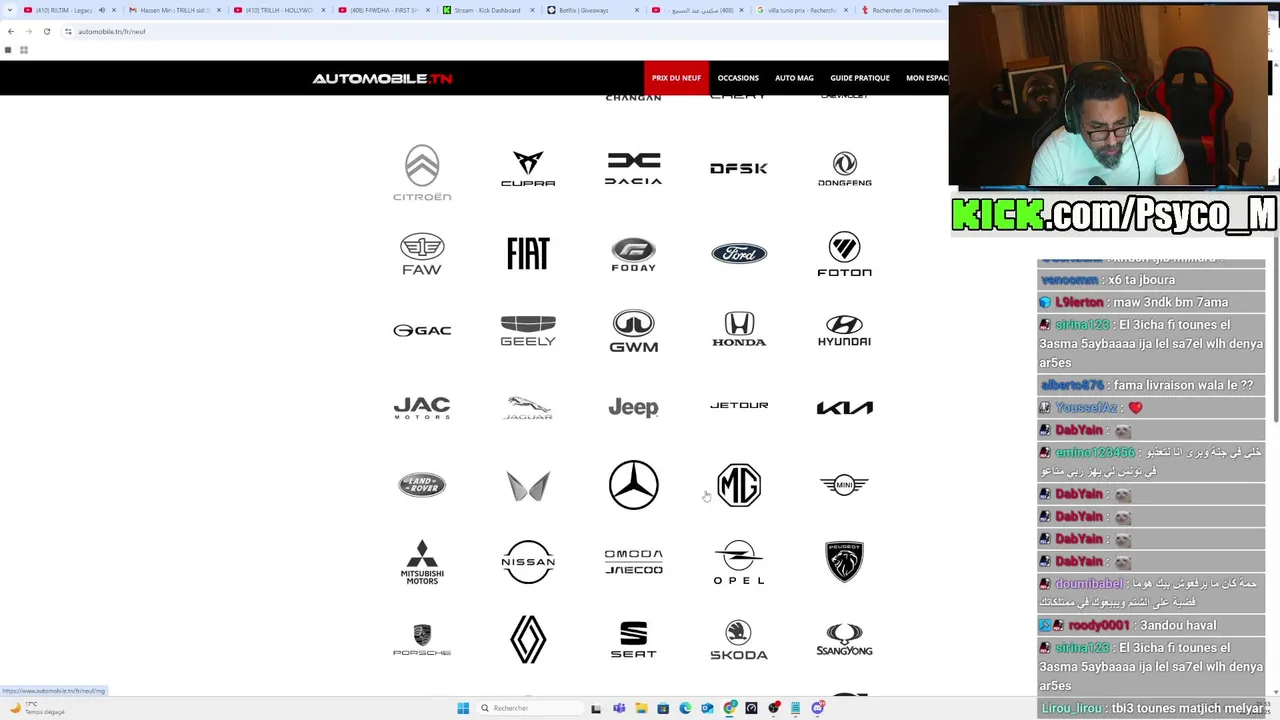This screenshot has height=720, width=1280.
Task: Select the Foton brand logo
Action: pyautogui.click(x=845, y=254)
